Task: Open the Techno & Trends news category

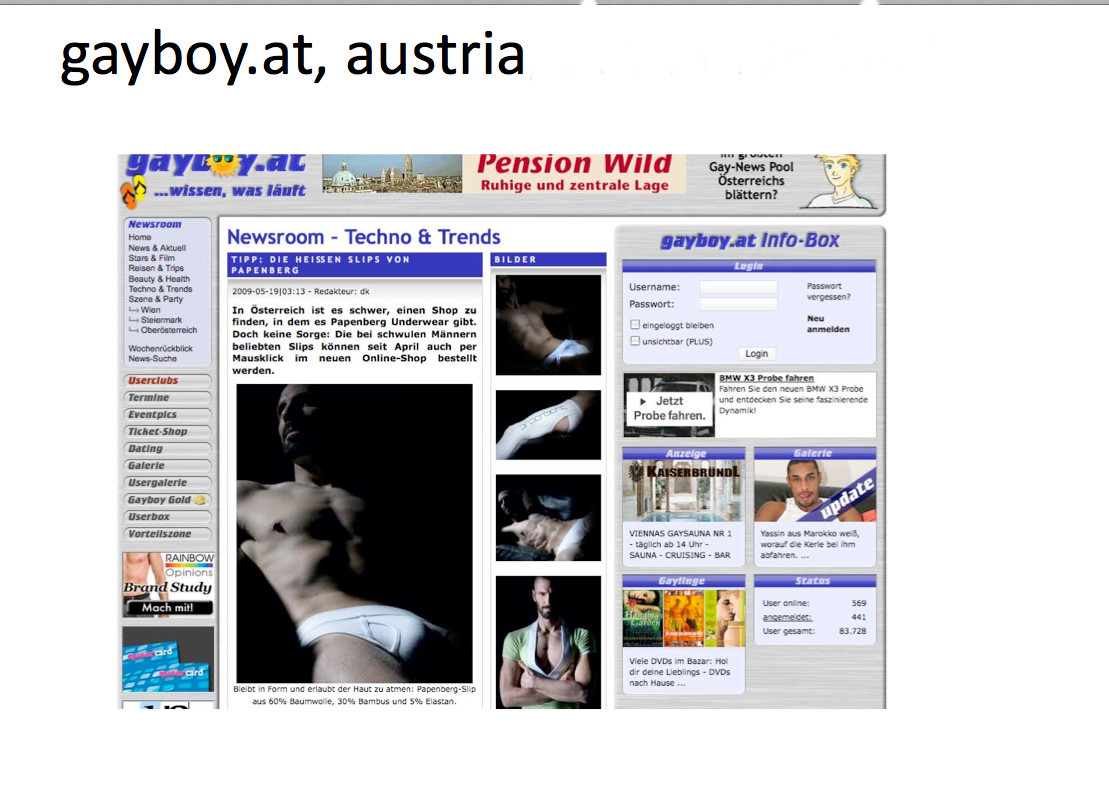Action: pyautogui.click(x=160, y=289)
